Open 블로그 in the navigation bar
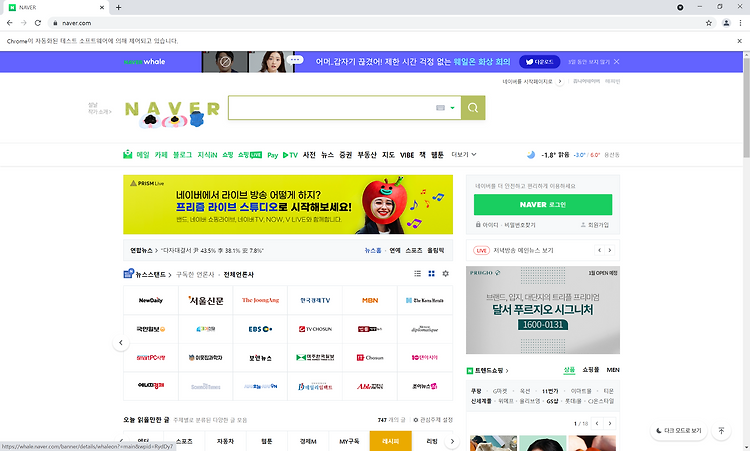This screenshot has width=750, height=451. 182,155
